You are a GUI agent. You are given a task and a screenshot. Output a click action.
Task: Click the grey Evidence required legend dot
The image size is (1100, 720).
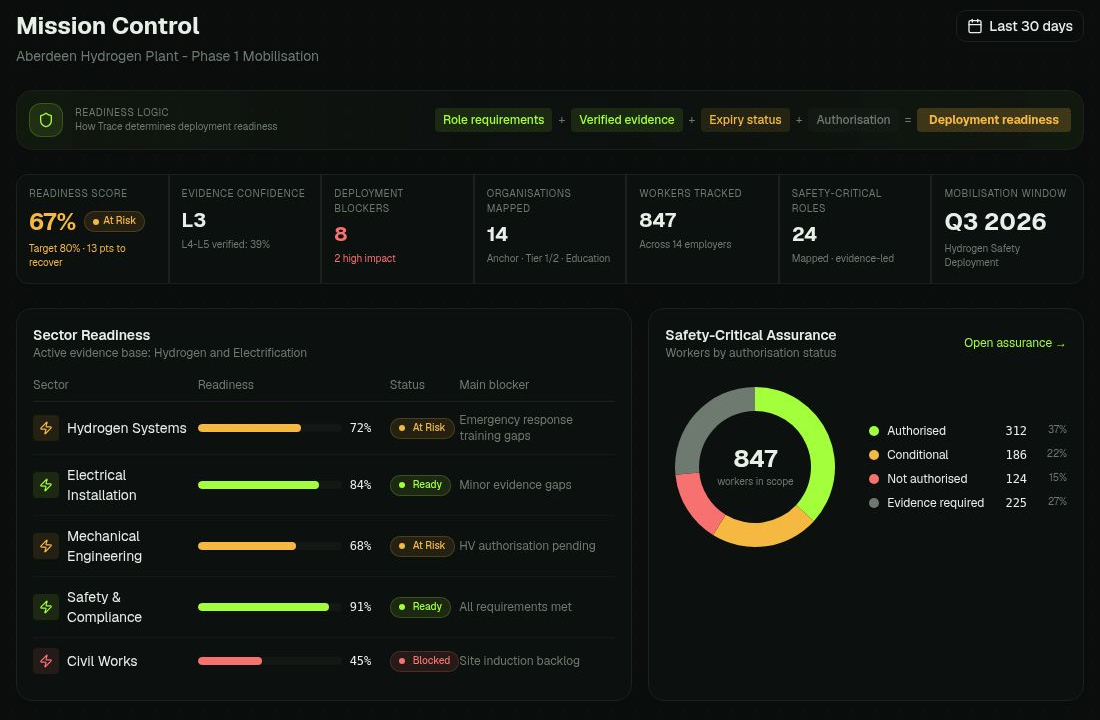(x=873, y=503)
